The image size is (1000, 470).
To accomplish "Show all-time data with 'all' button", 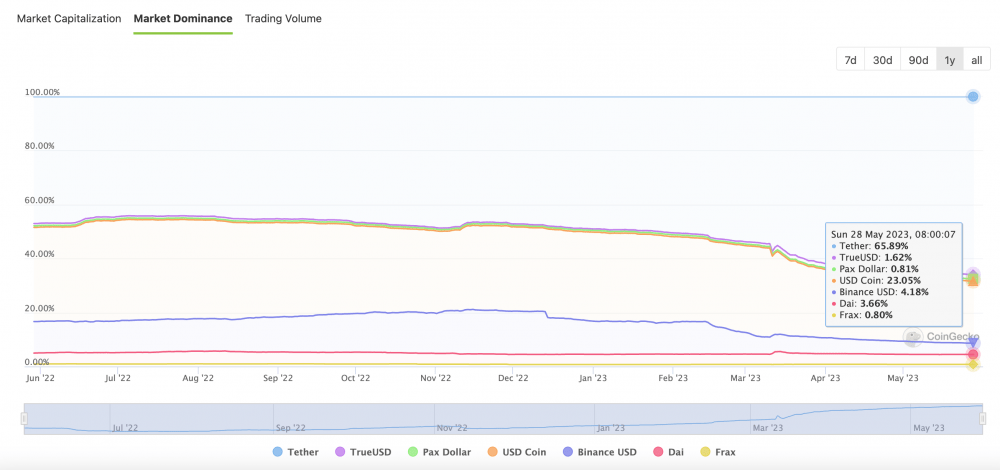I will [x=976, y=60].
